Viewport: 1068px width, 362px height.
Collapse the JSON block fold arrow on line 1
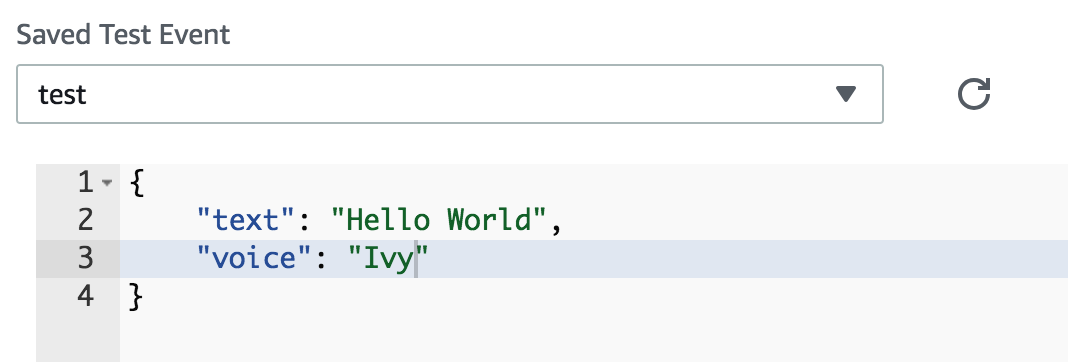point(106,183)
